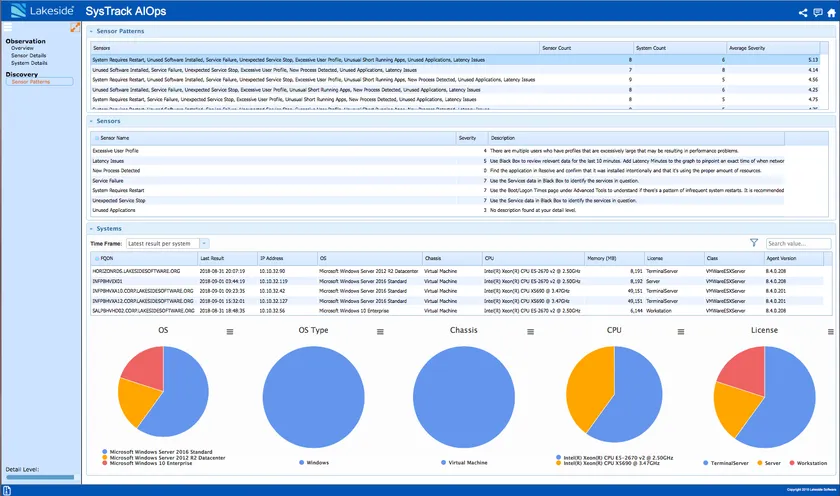Click the Search value input field

(797, 243)
